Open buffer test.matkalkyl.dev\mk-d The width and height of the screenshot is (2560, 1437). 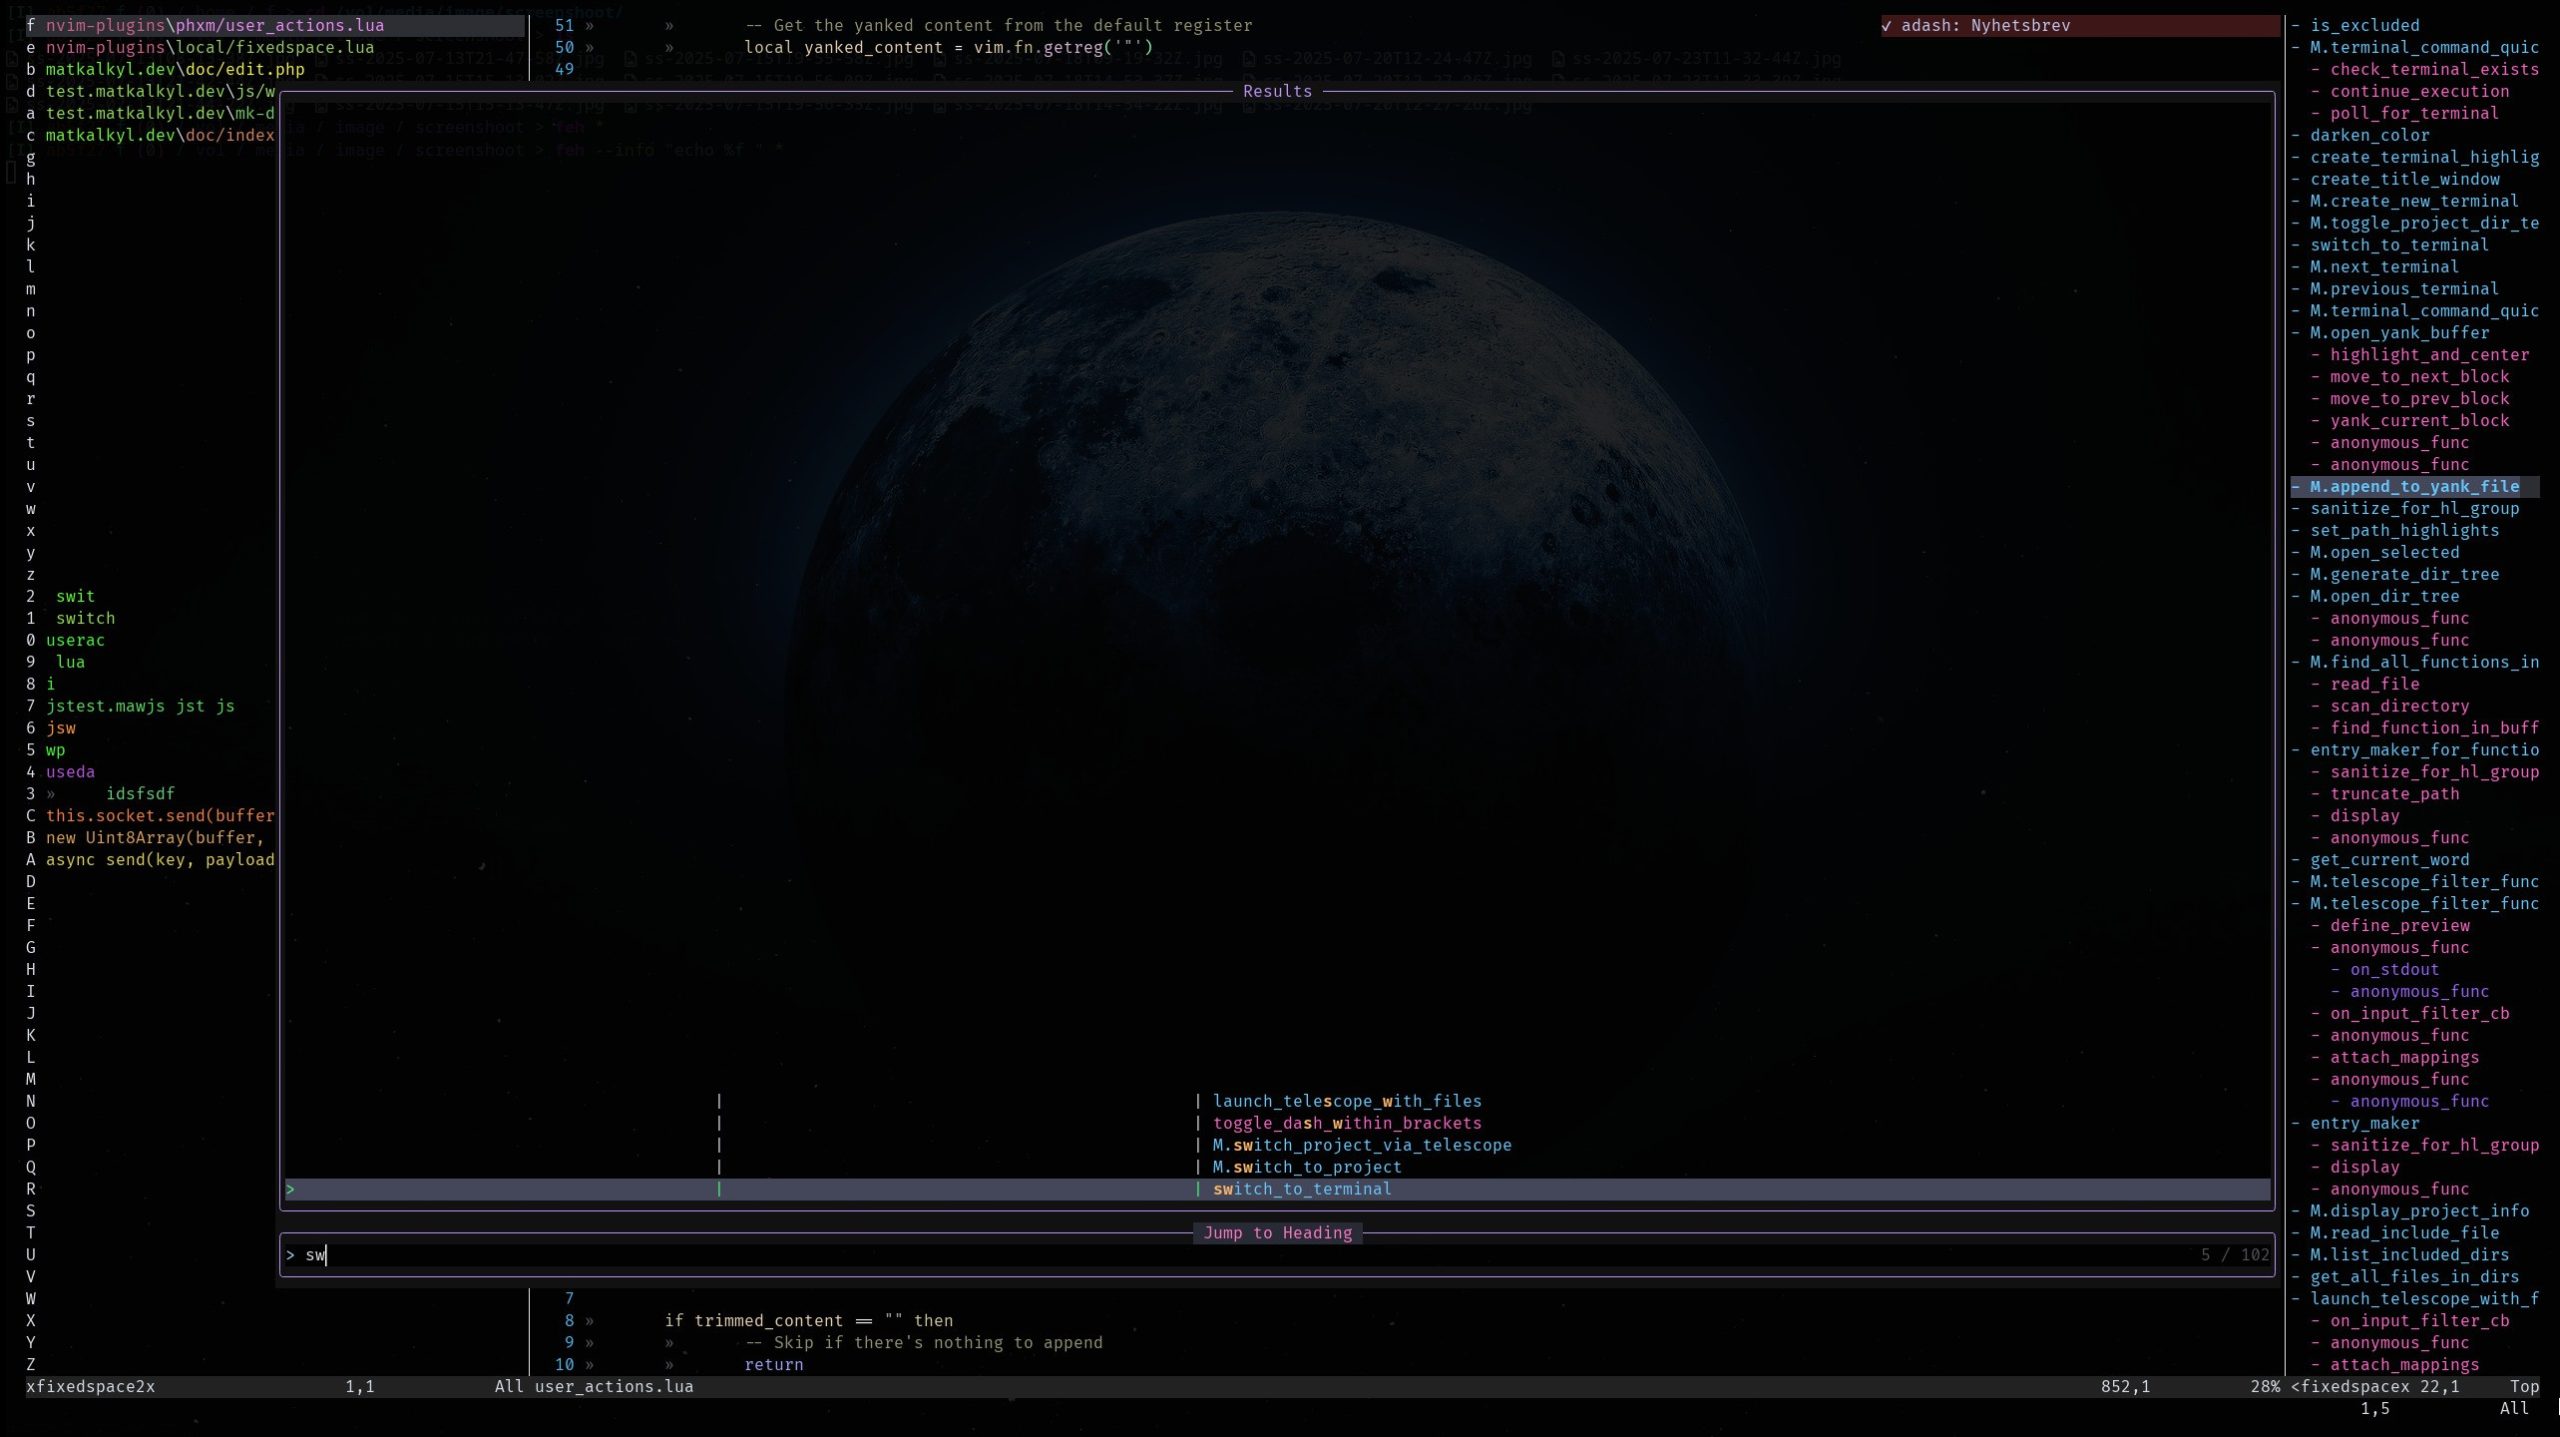[x=159, y=113]
